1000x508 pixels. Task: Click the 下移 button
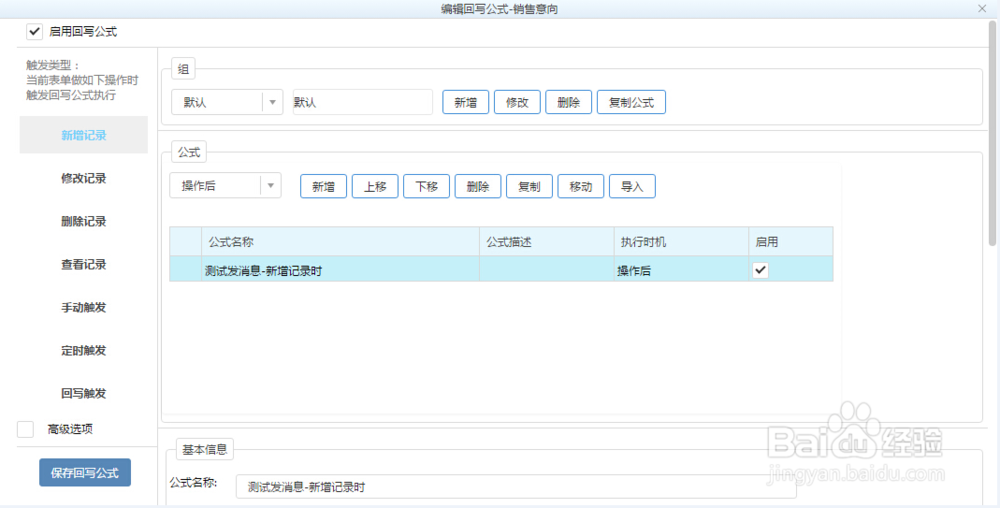coord(427,186)
